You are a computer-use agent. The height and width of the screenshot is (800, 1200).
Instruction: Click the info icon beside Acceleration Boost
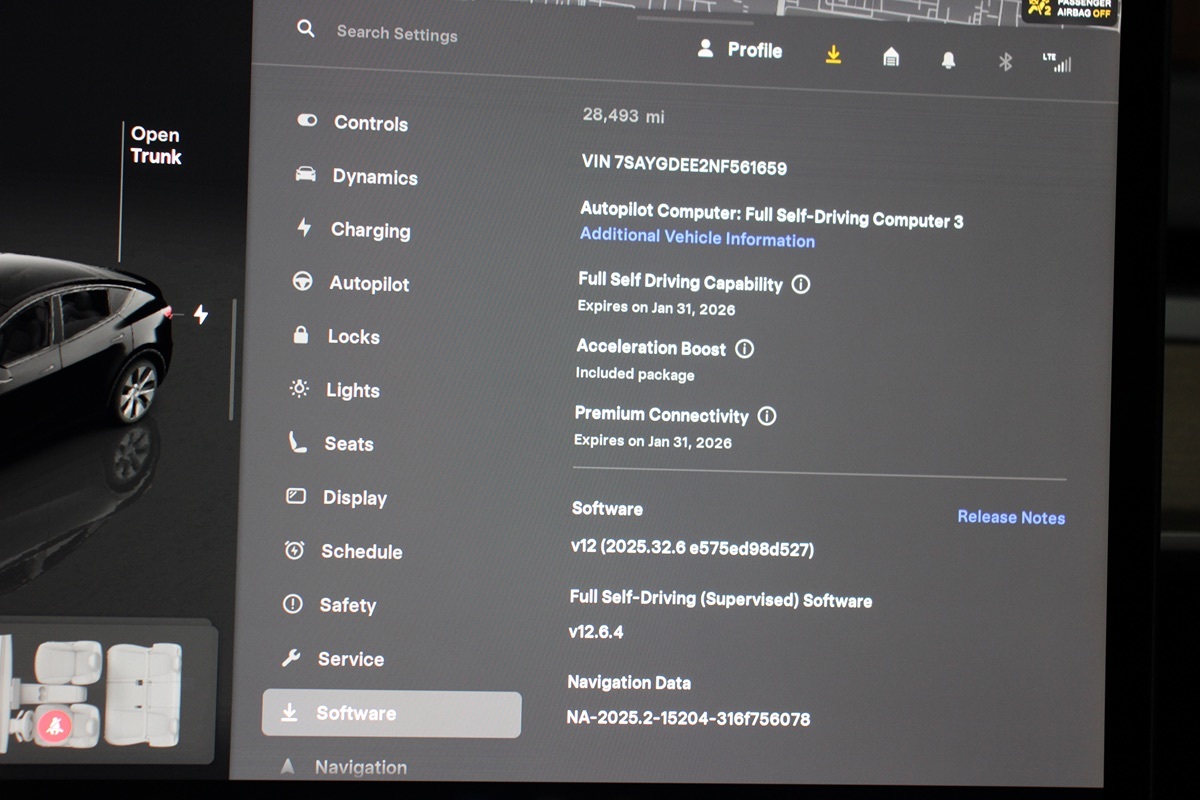coord(744,349)
